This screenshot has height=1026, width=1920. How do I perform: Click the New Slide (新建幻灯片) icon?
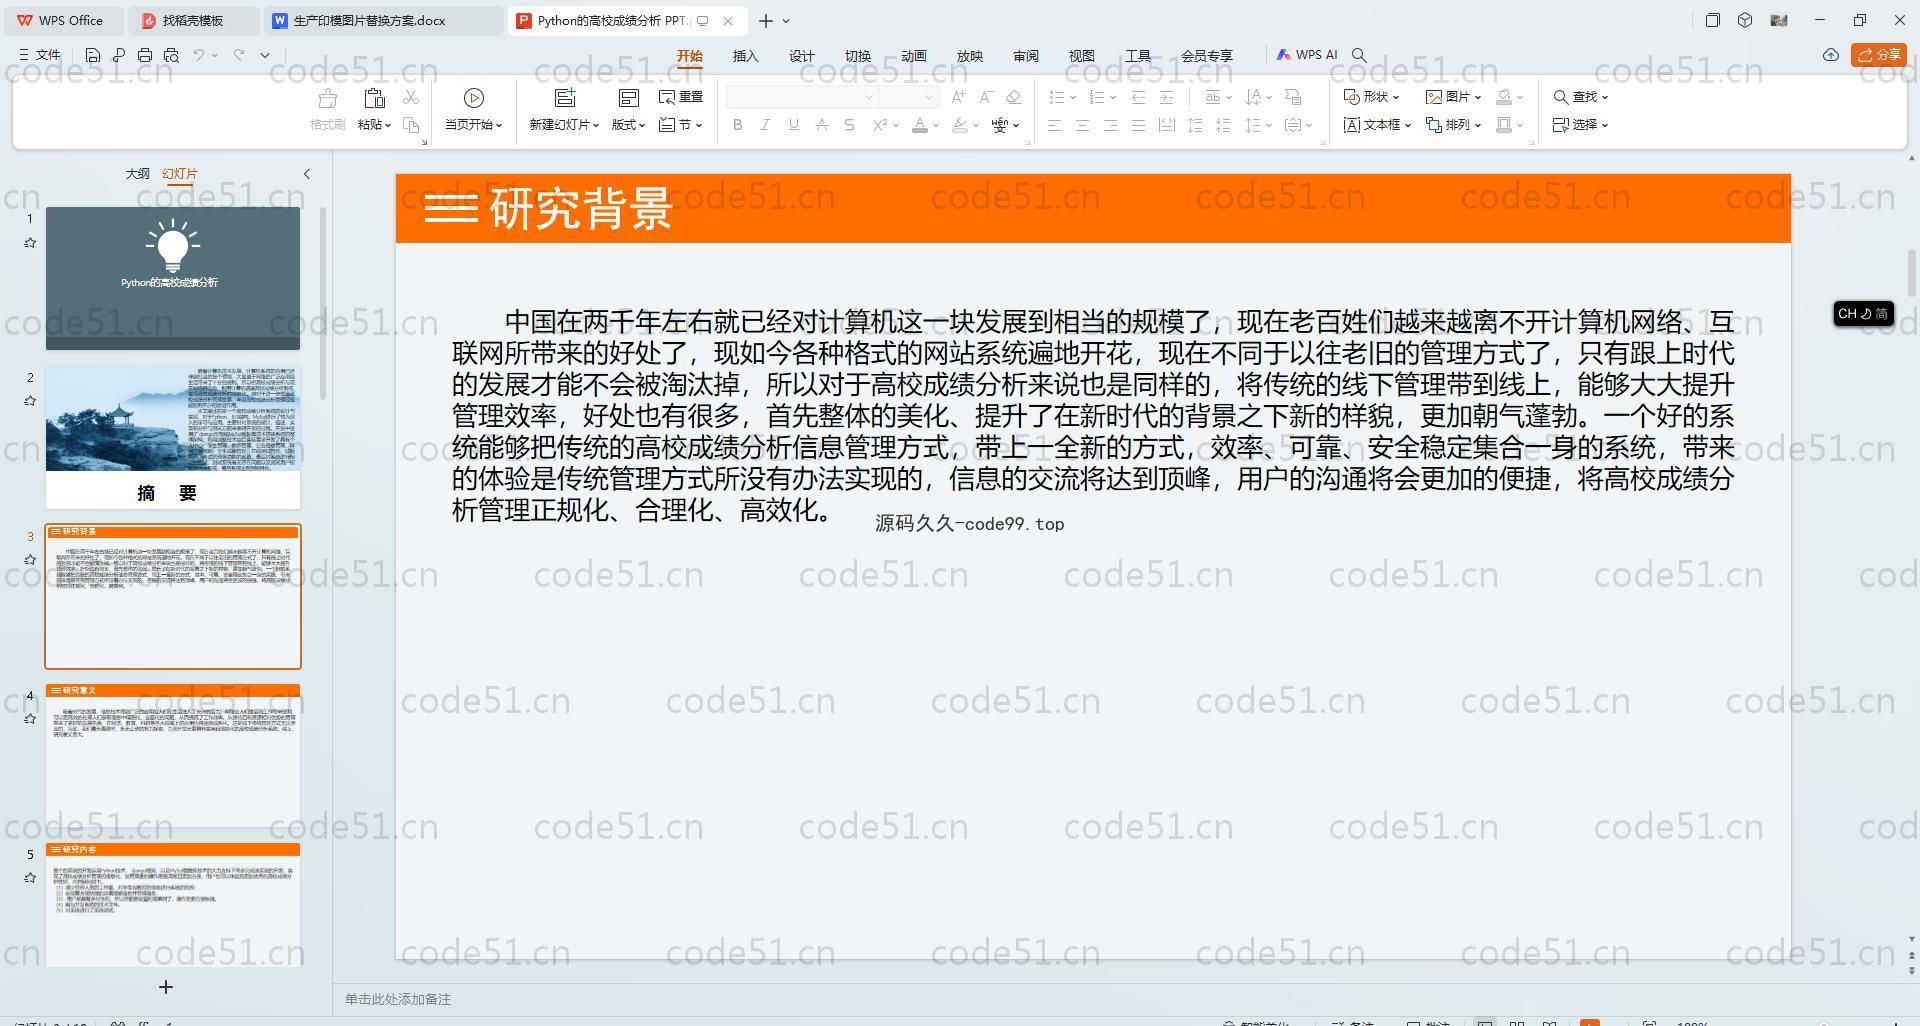(x=565, y=97)
